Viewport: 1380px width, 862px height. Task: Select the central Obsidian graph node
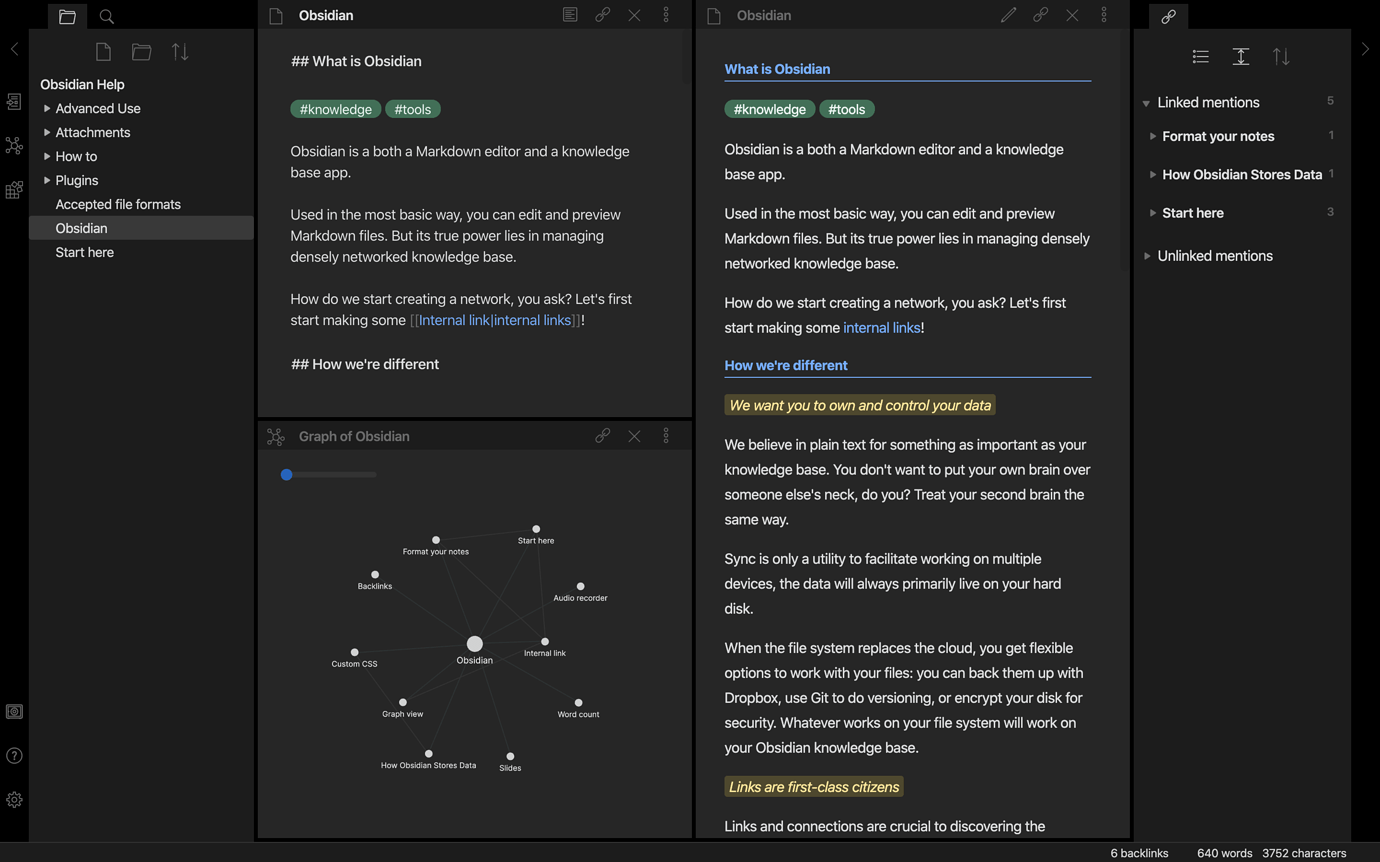click(475, 644)
